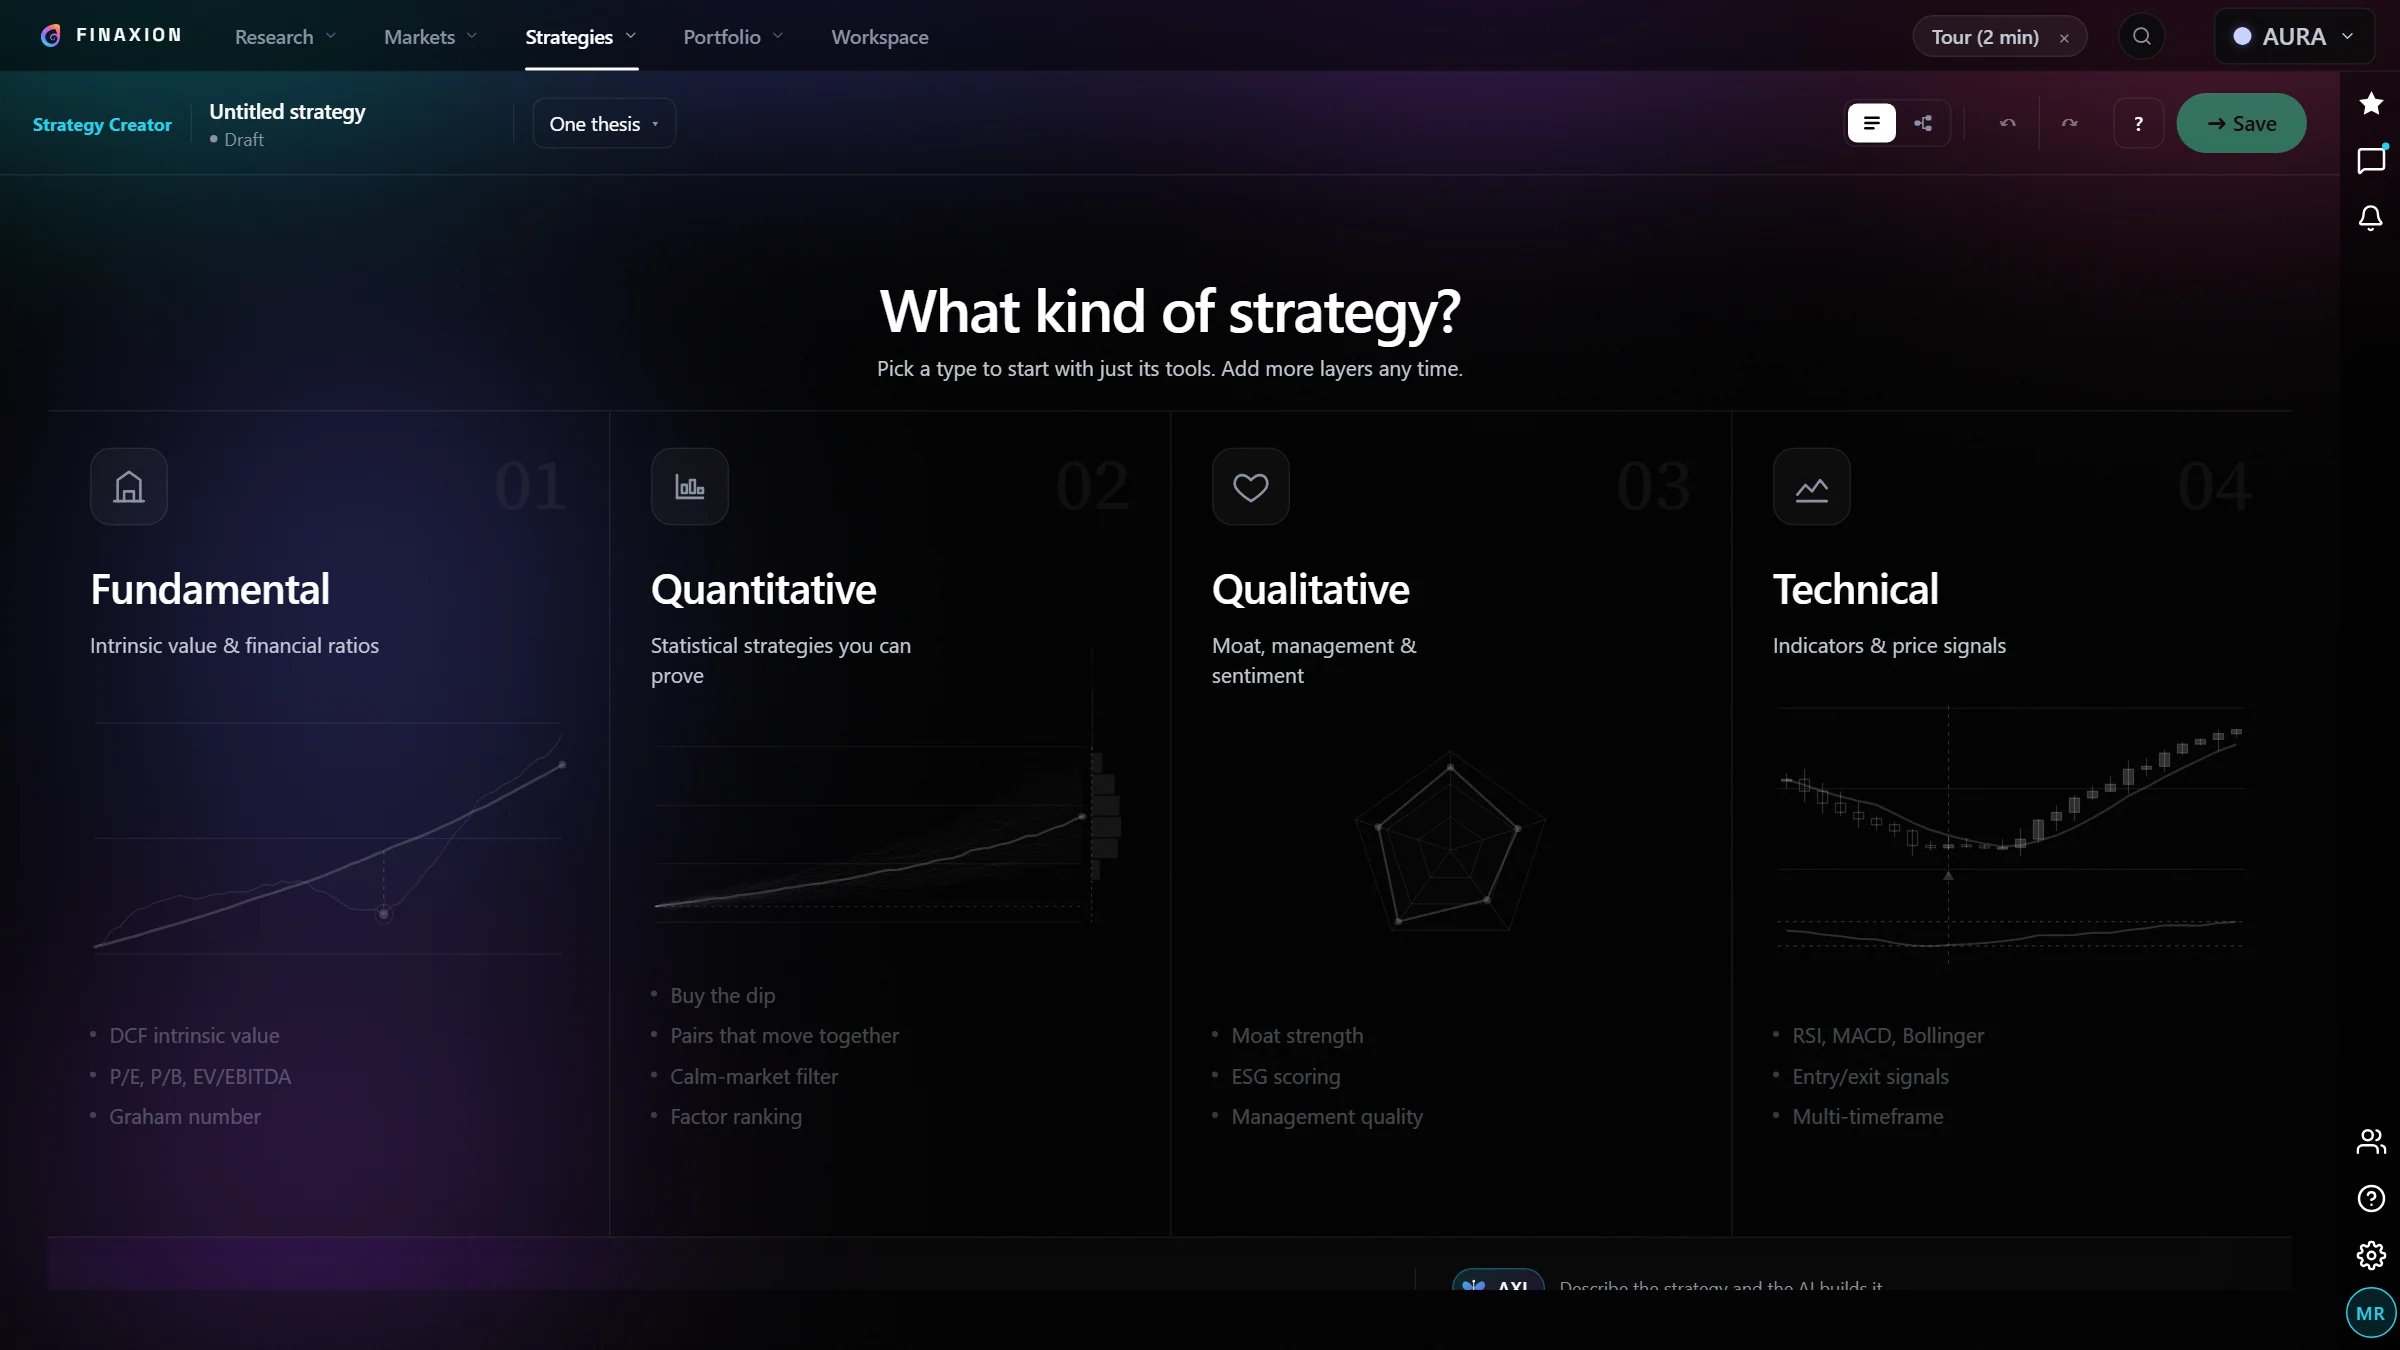Expand the Strategies menu chevron
Screen dimensions: 2400x1350
(x=631, y=37)
